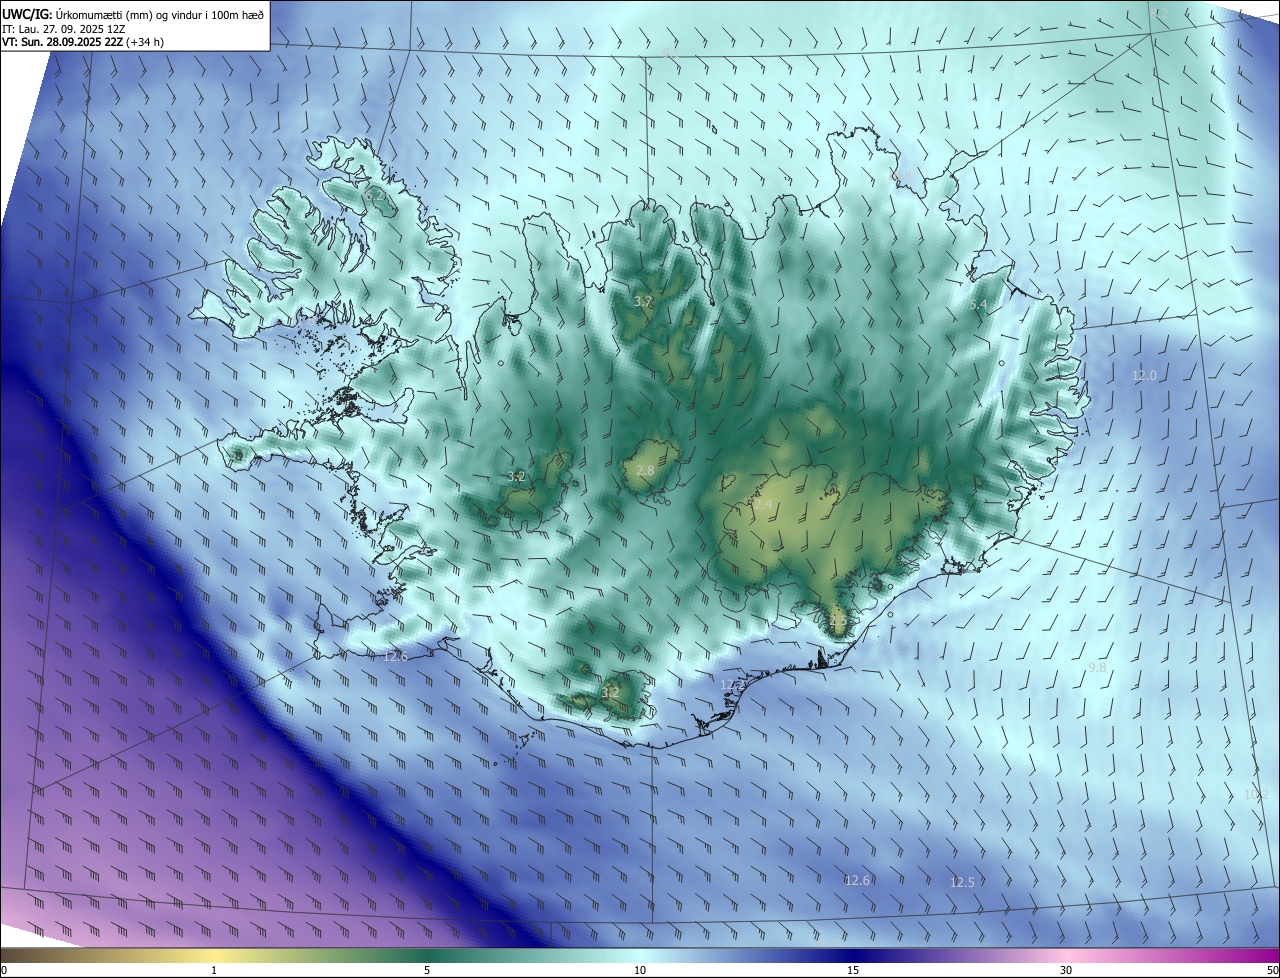Click the value label 9.8 on the map
Image resolution: width=1280 pixels, height=978 pixels.
[x=1097, y=667]
